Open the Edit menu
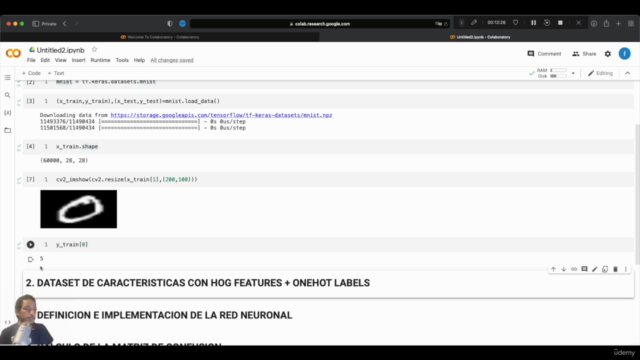Screen dimensions: 640x360 45,60
